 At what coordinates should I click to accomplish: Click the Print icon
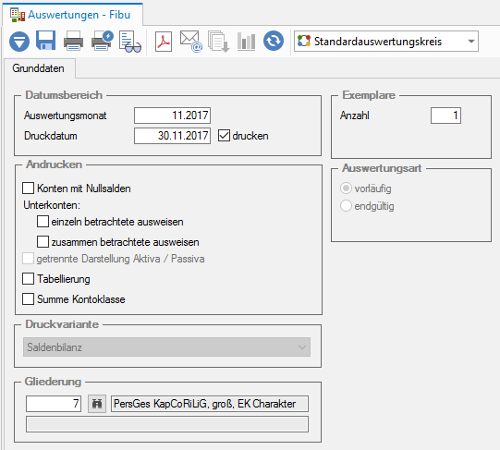coord(73,41)
